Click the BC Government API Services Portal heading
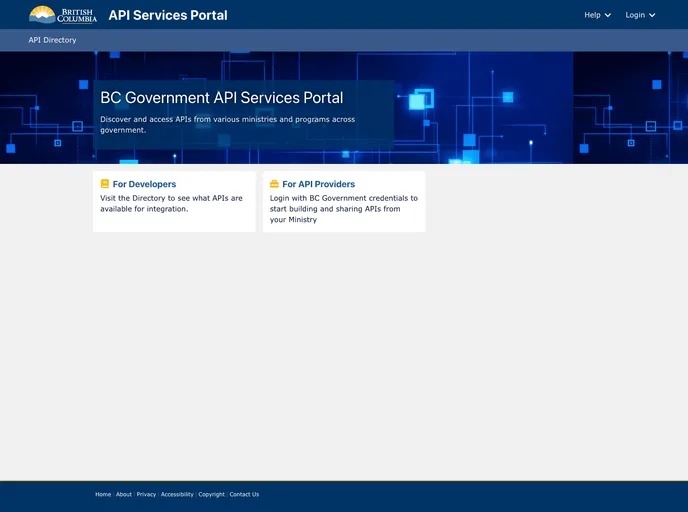 [x=222, y=97]
